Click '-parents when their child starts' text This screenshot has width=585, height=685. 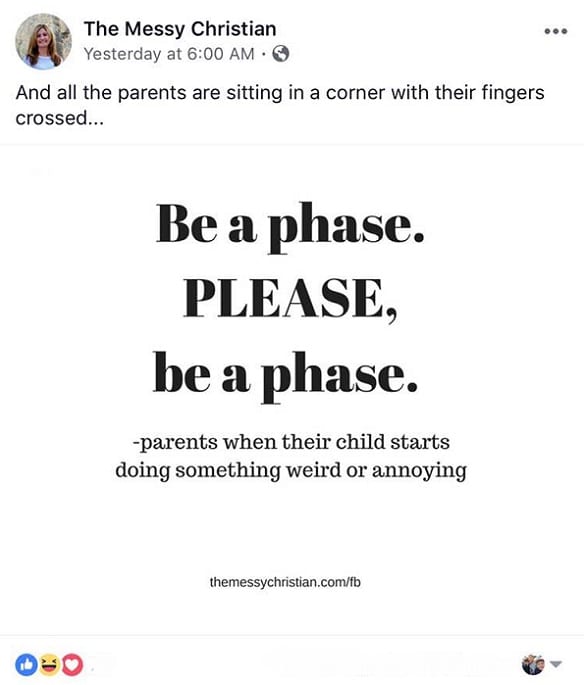(291, 442)
